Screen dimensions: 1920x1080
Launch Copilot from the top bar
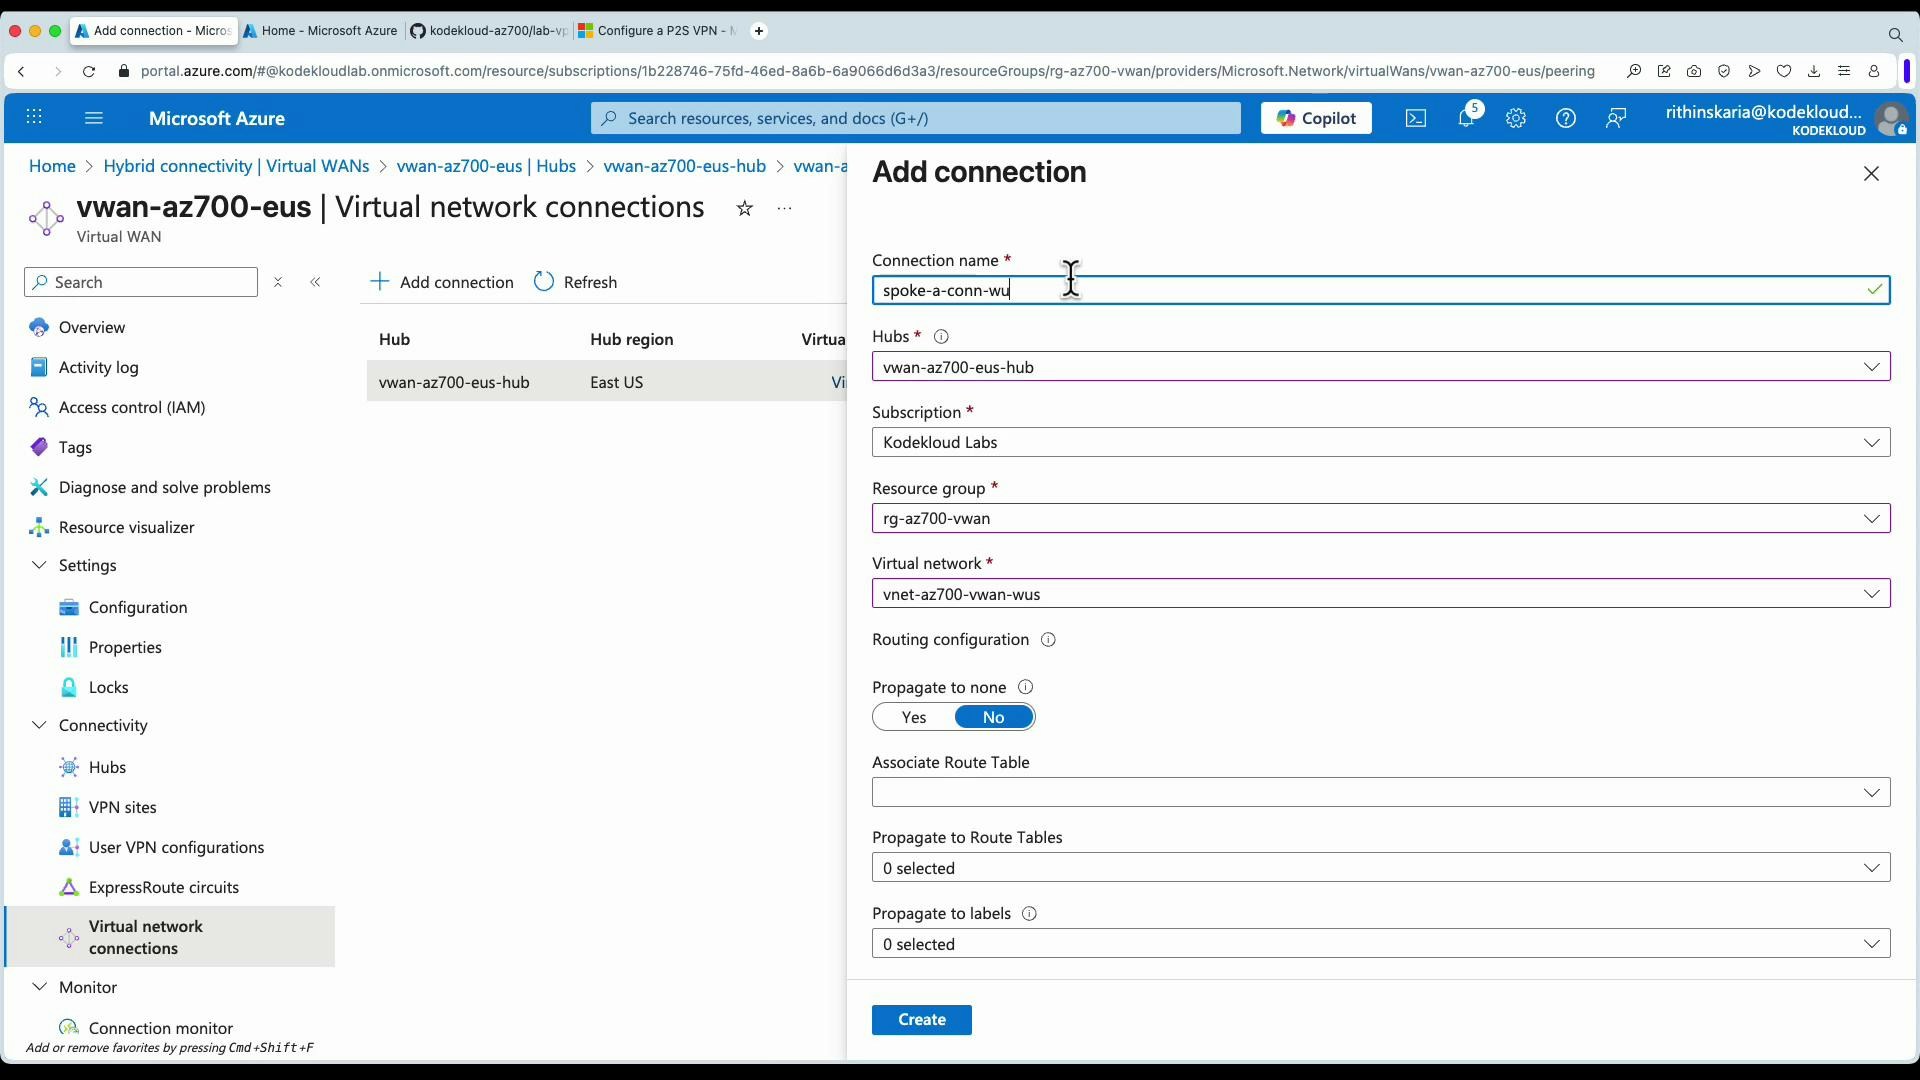pyautogui.click(x=1316, y=118)
